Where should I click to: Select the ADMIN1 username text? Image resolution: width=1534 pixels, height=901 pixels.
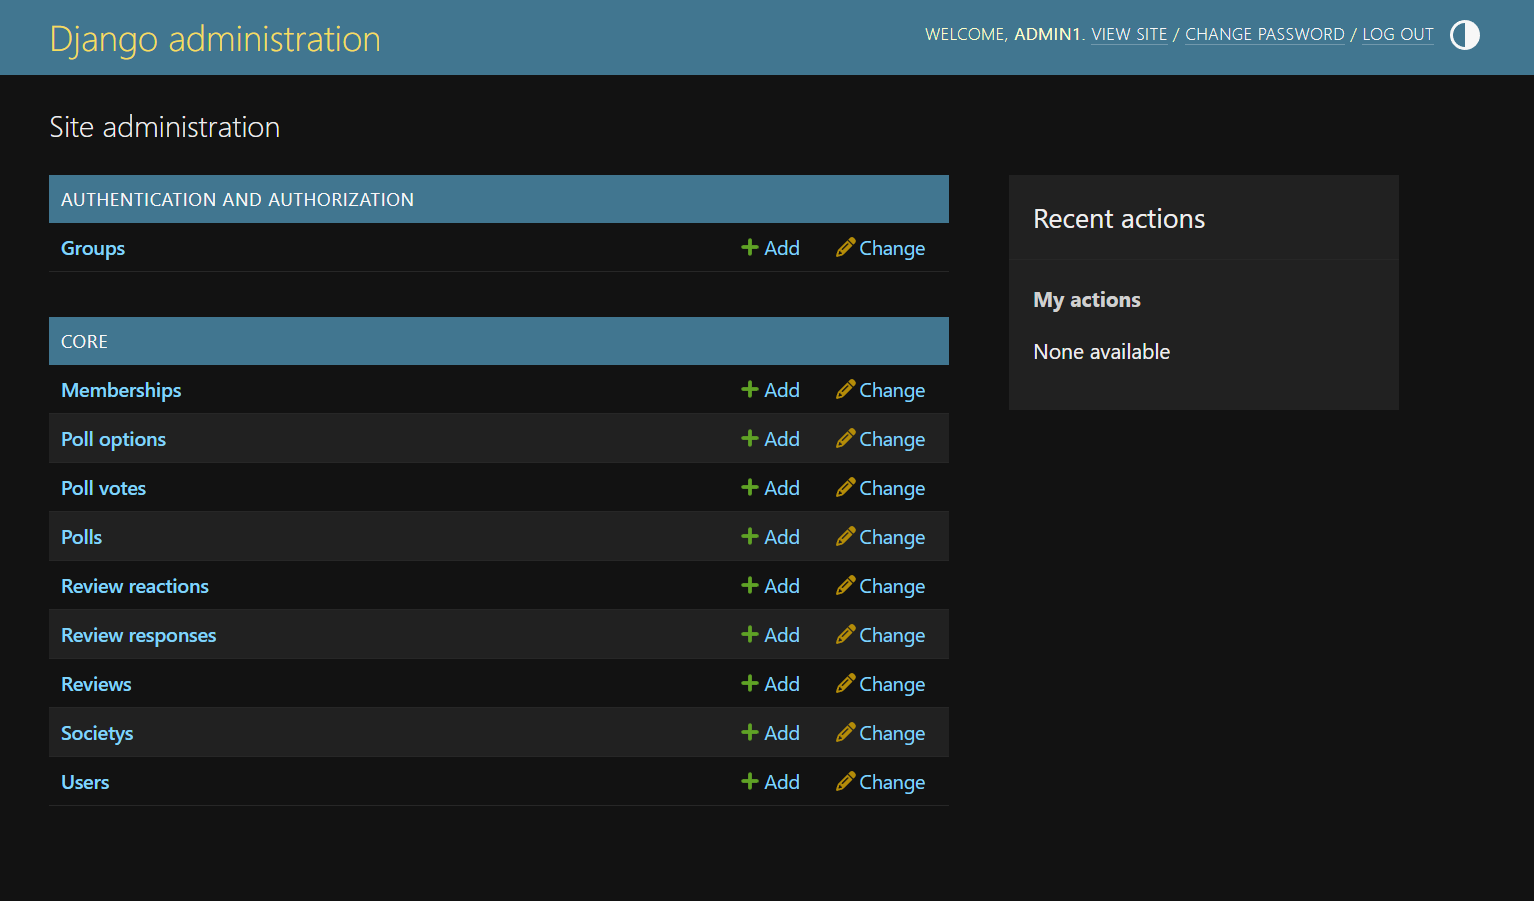[1047, 34]
